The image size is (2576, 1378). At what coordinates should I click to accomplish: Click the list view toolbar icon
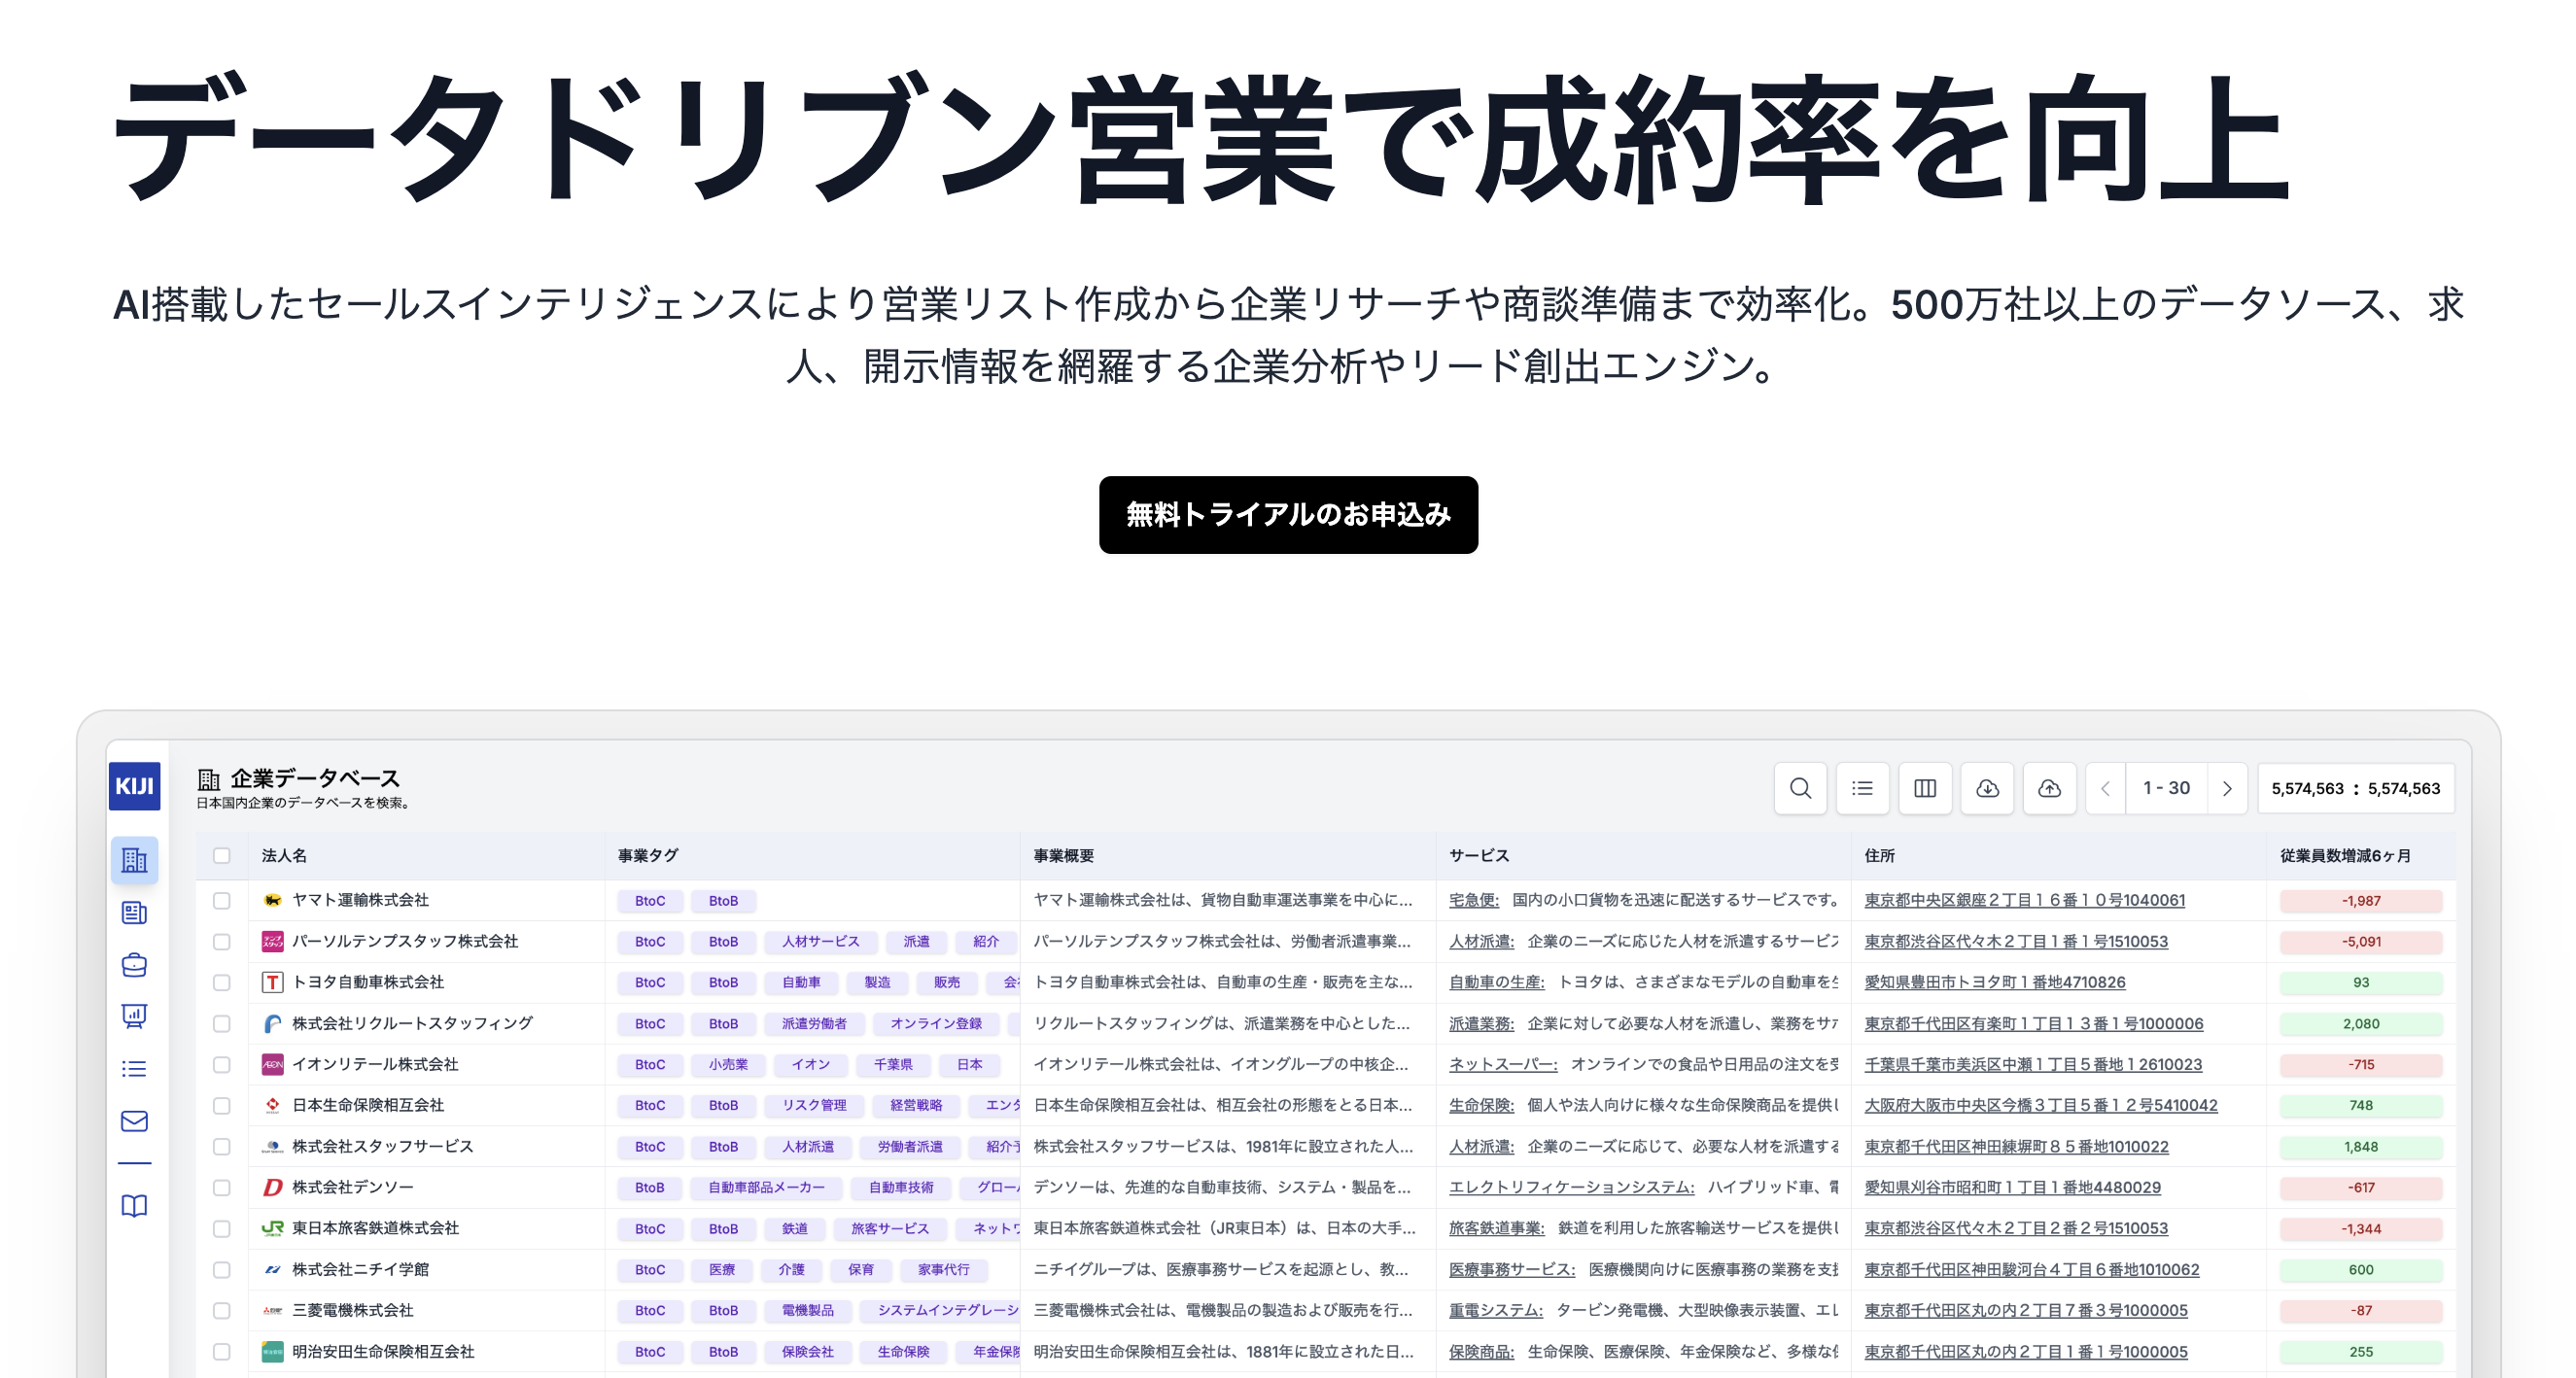click(x=1862, y=788)
